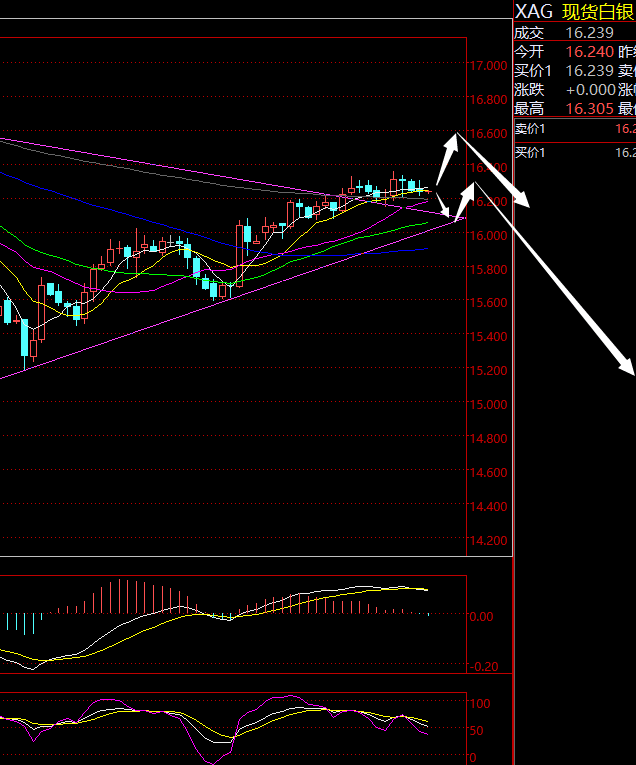Click the 14.400 price axis label
This screenshot has height=765, width=636.
[488, 507]
